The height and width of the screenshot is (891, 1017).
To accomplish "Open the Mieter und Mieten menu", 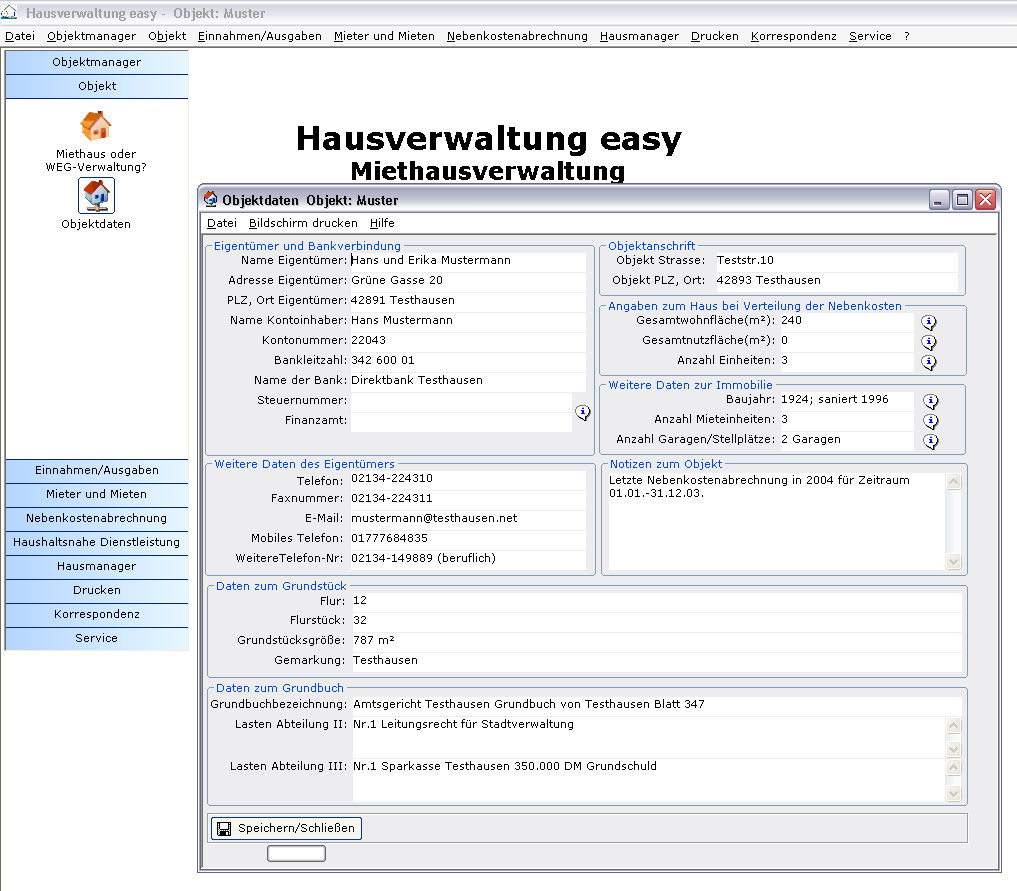I will 384,36.
